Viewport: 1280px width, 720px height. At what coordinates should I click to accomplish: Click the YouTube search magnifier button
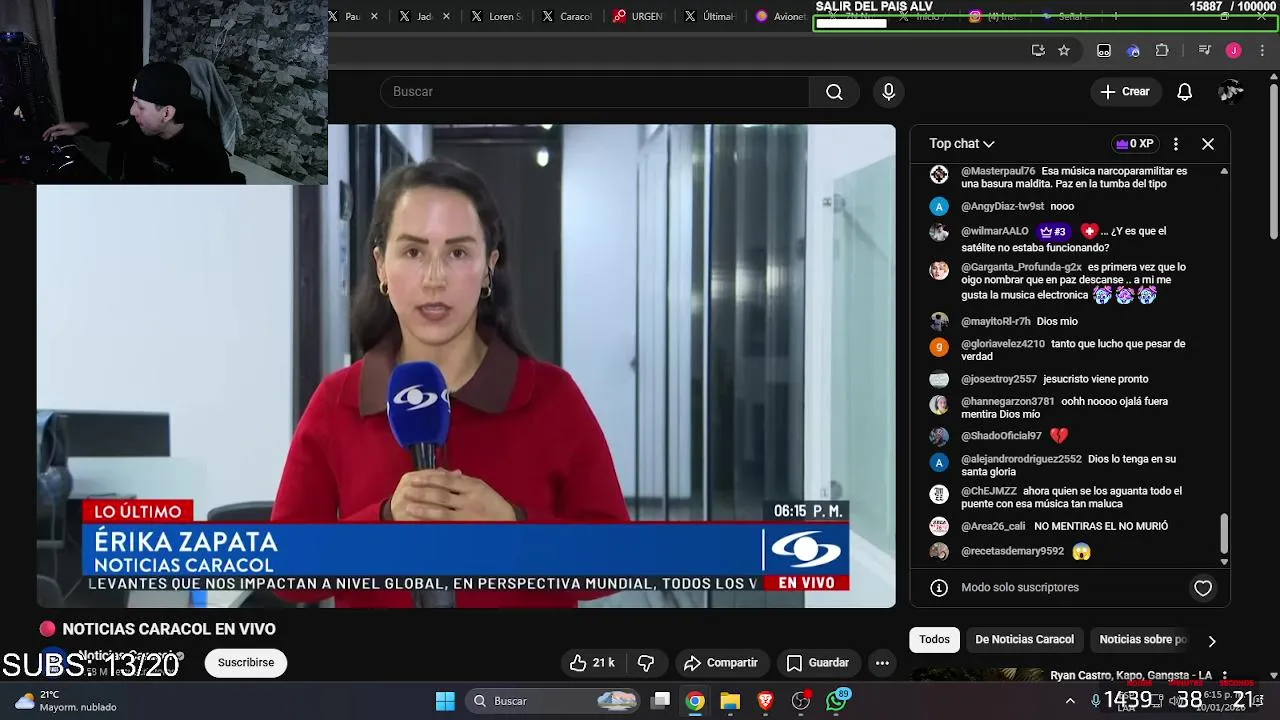(834, 92)
